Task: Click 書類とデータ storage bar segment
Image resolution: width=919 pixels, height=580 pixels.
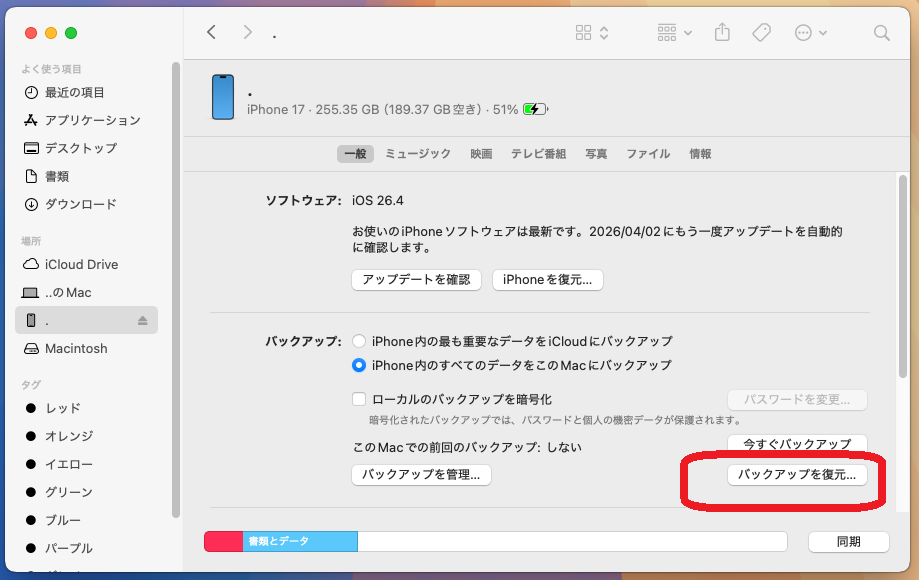Action: (x=300, y=541)
